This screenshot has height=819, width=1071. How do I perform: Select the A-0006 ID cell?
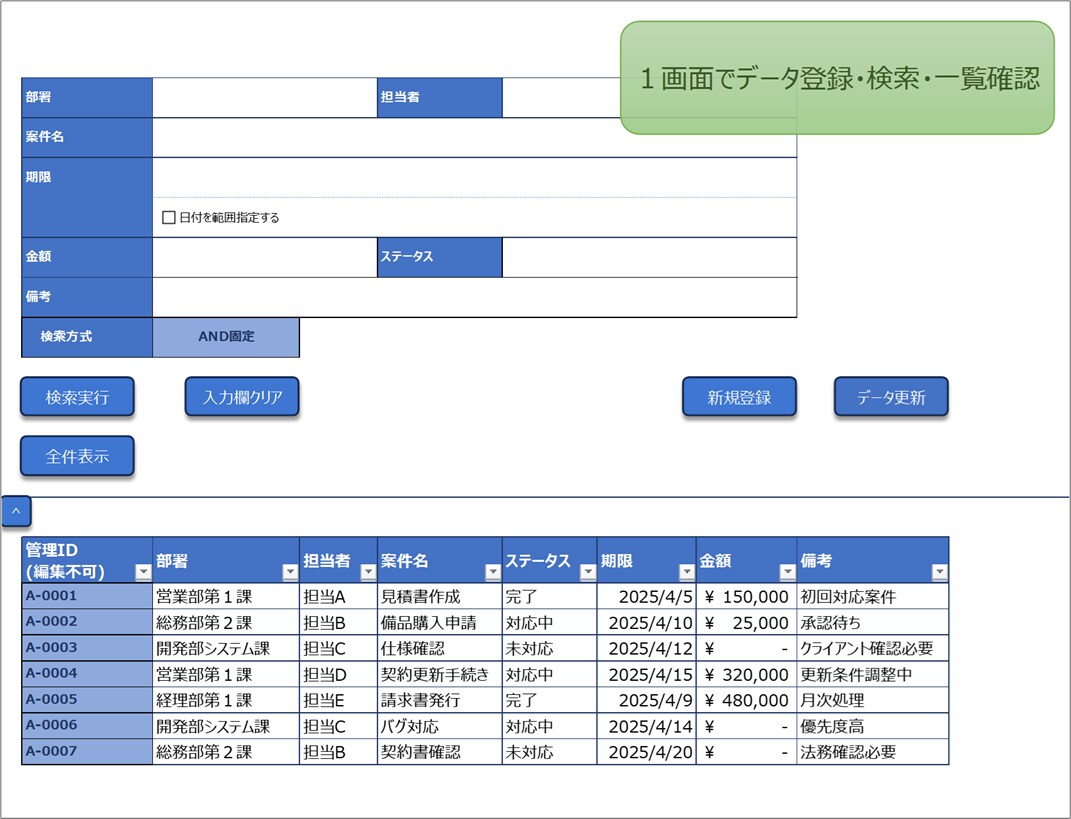(x=87, y=726)
